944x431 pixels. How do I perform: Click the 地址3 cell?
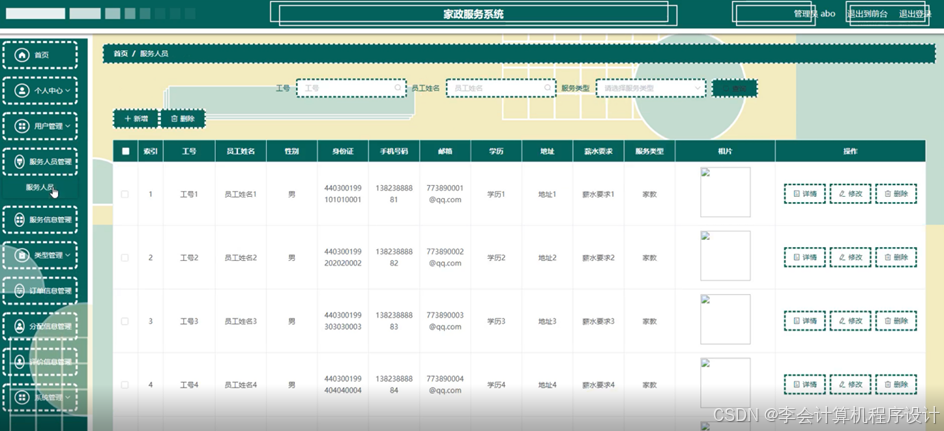pos(547,321)
